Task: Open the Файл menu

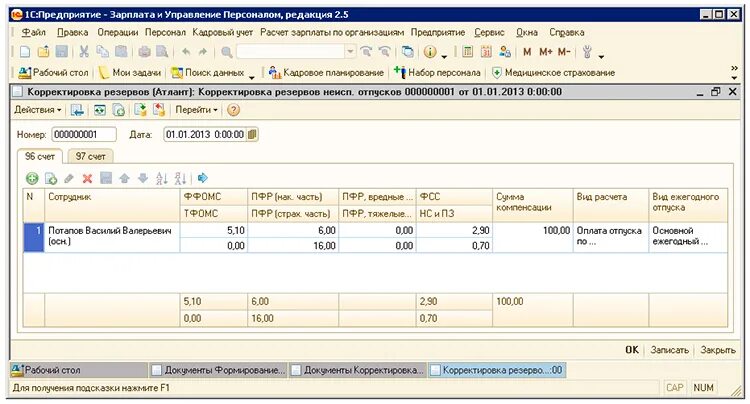Action: tap(33, 33)
